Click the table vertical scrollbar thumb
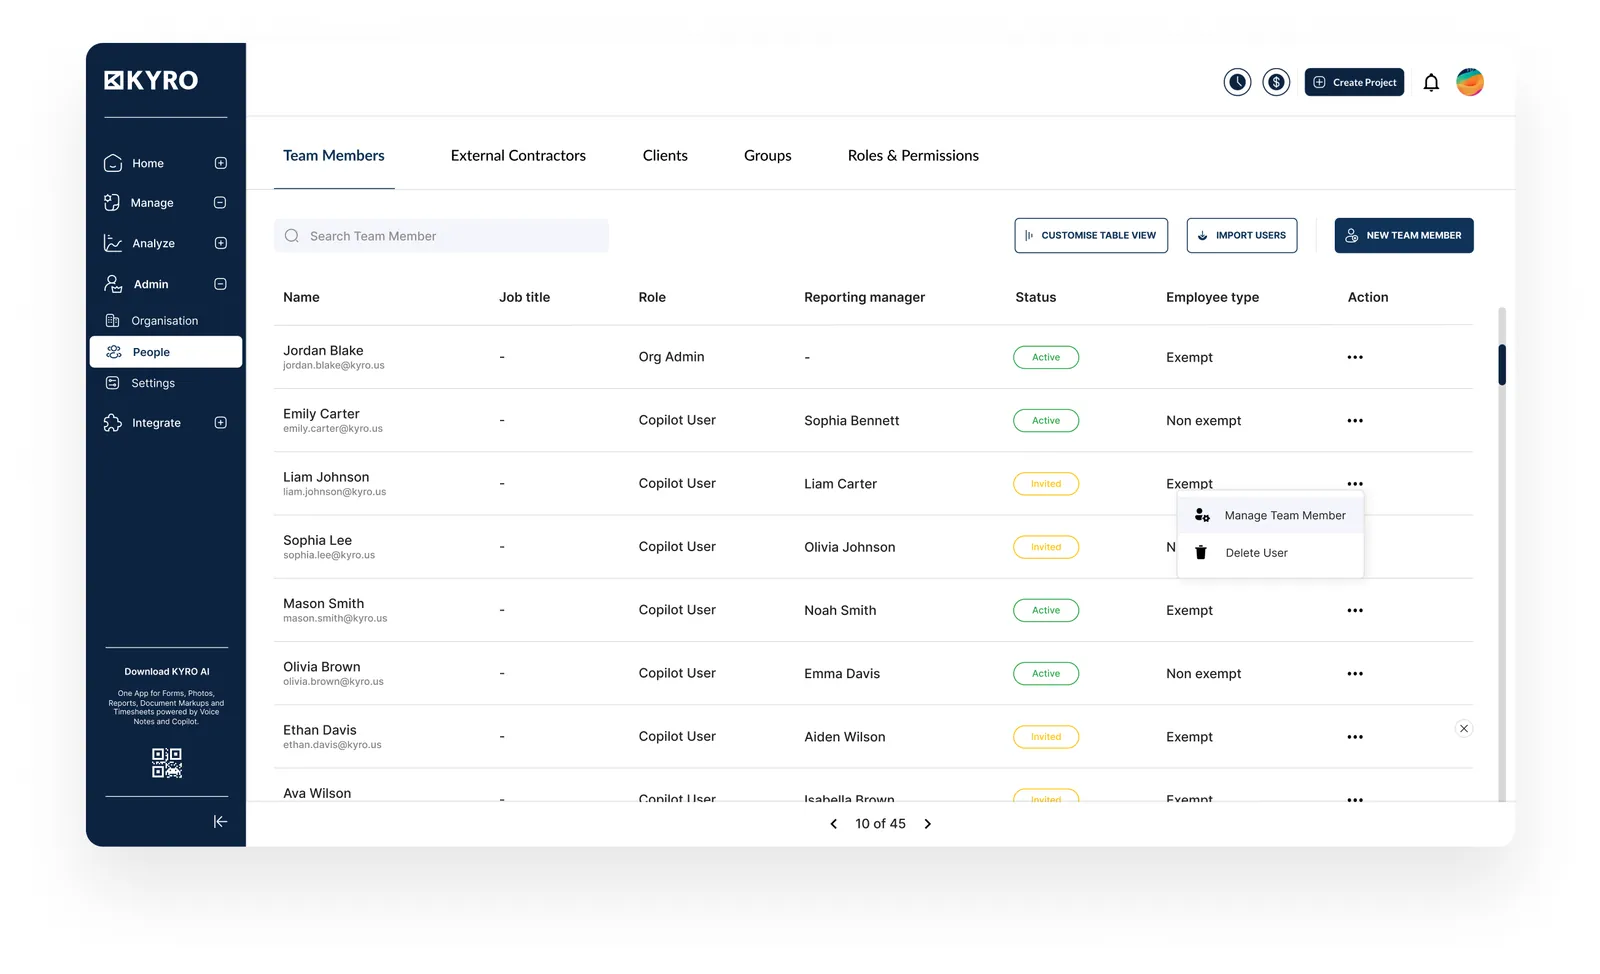 pos(1502,364)
